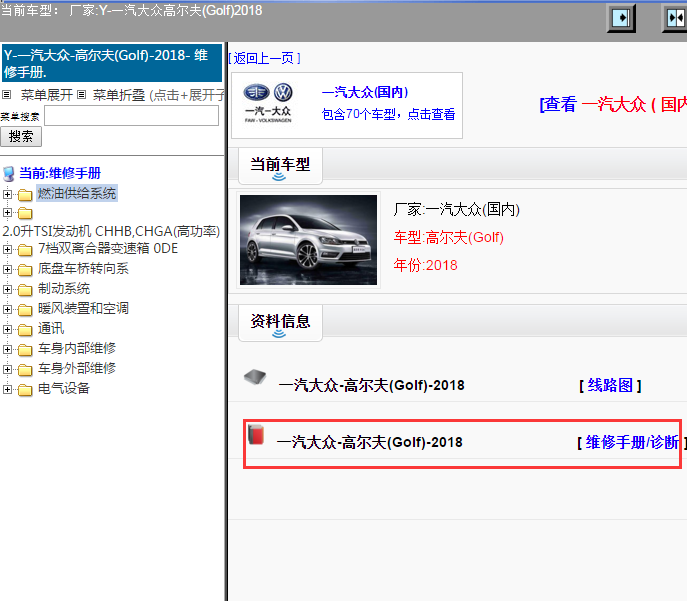Expand the 制动系统 node
This screenshot has width=687, height=601.
(x=7, y=289)
